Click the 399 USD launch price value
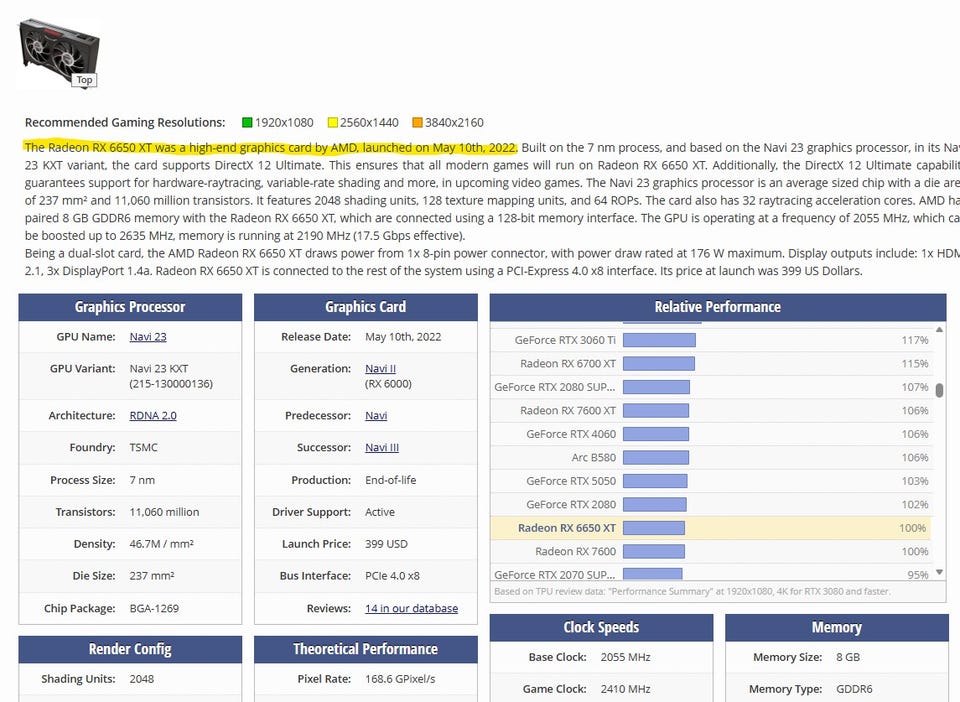 point(386,544)
